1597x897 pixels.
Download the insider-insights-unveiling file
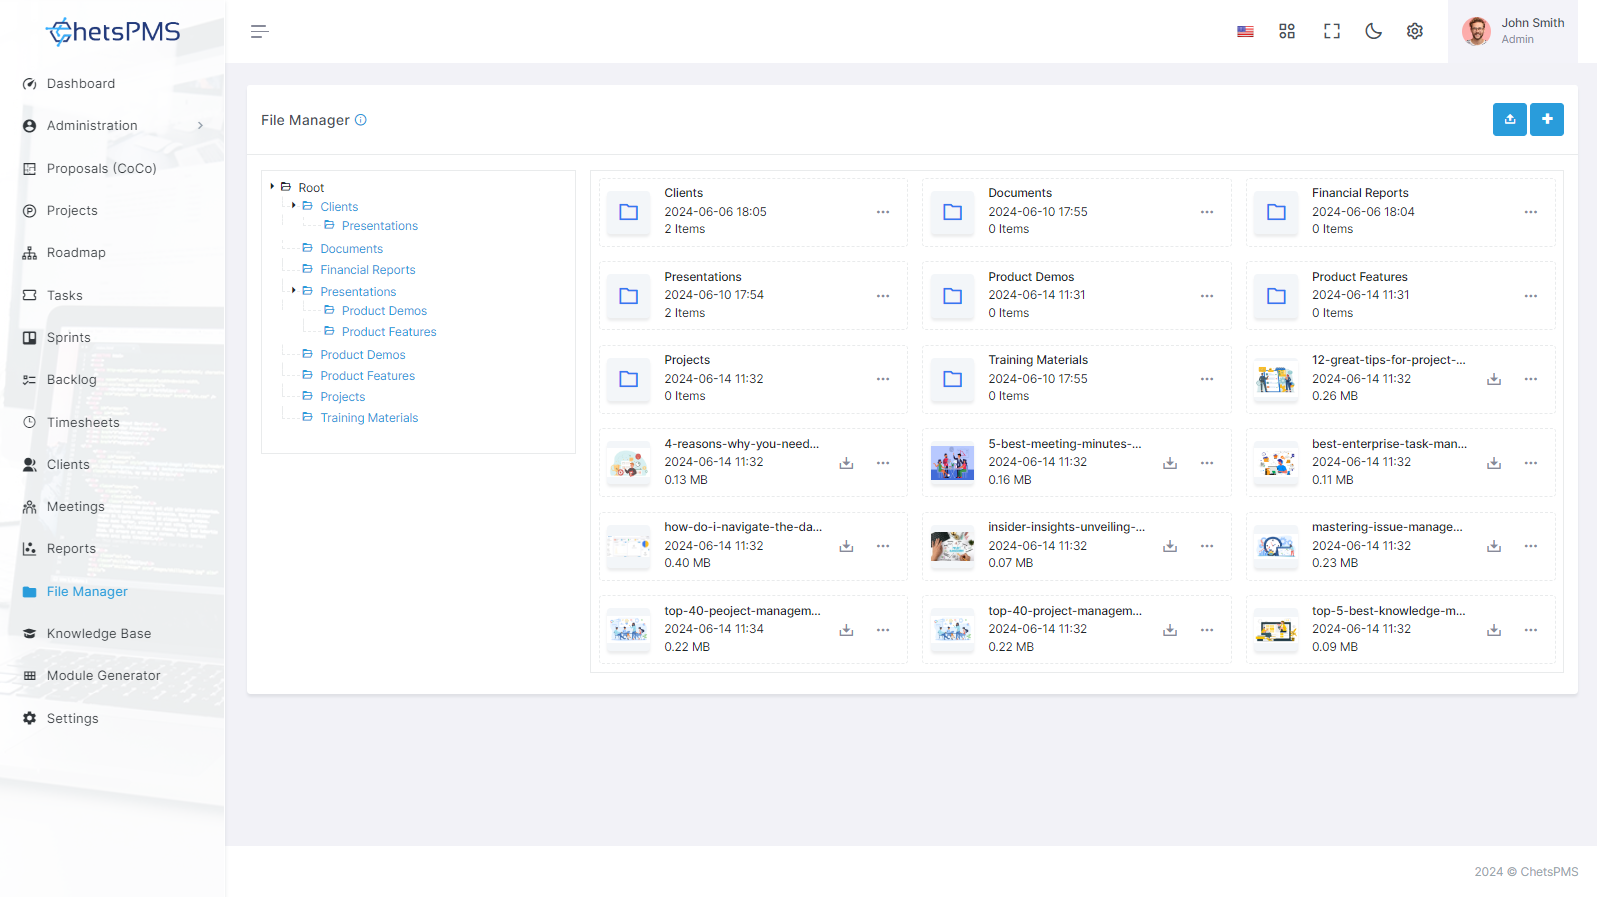pos(1170,546)
